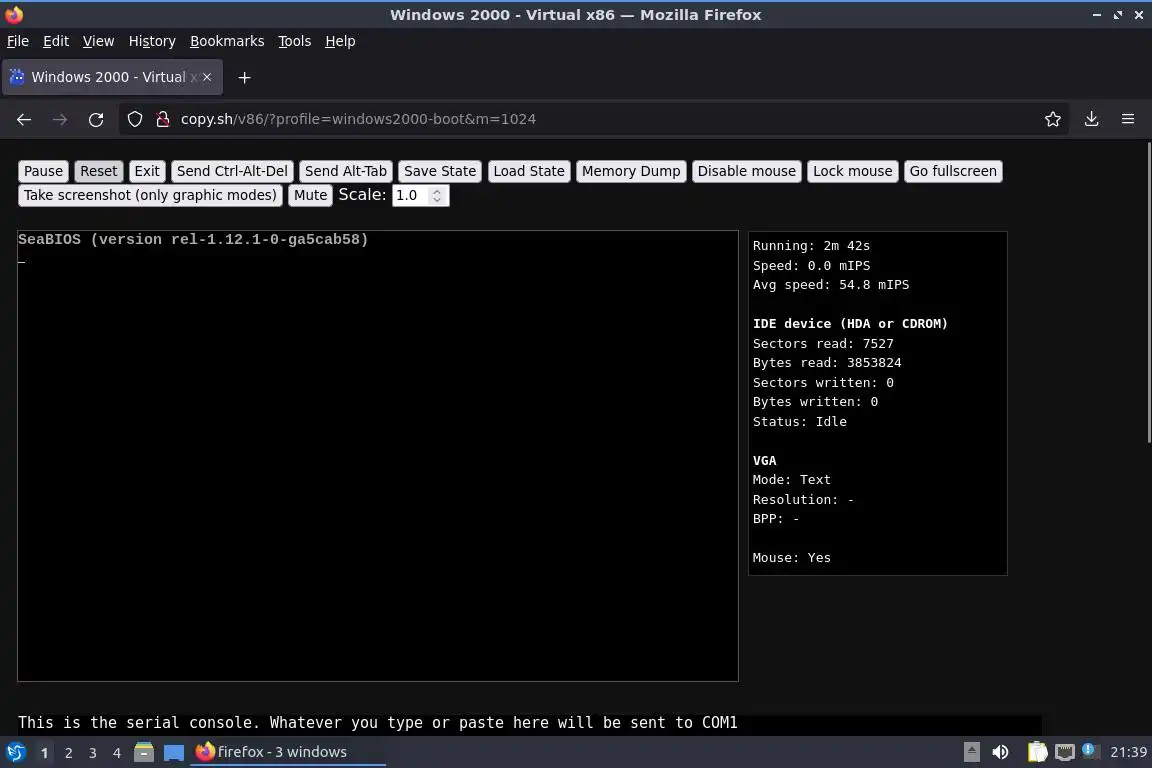This screenshot has height=768, width=1152.
Task: Click the eject/removable media tray icon
Action: pos(971,752)
